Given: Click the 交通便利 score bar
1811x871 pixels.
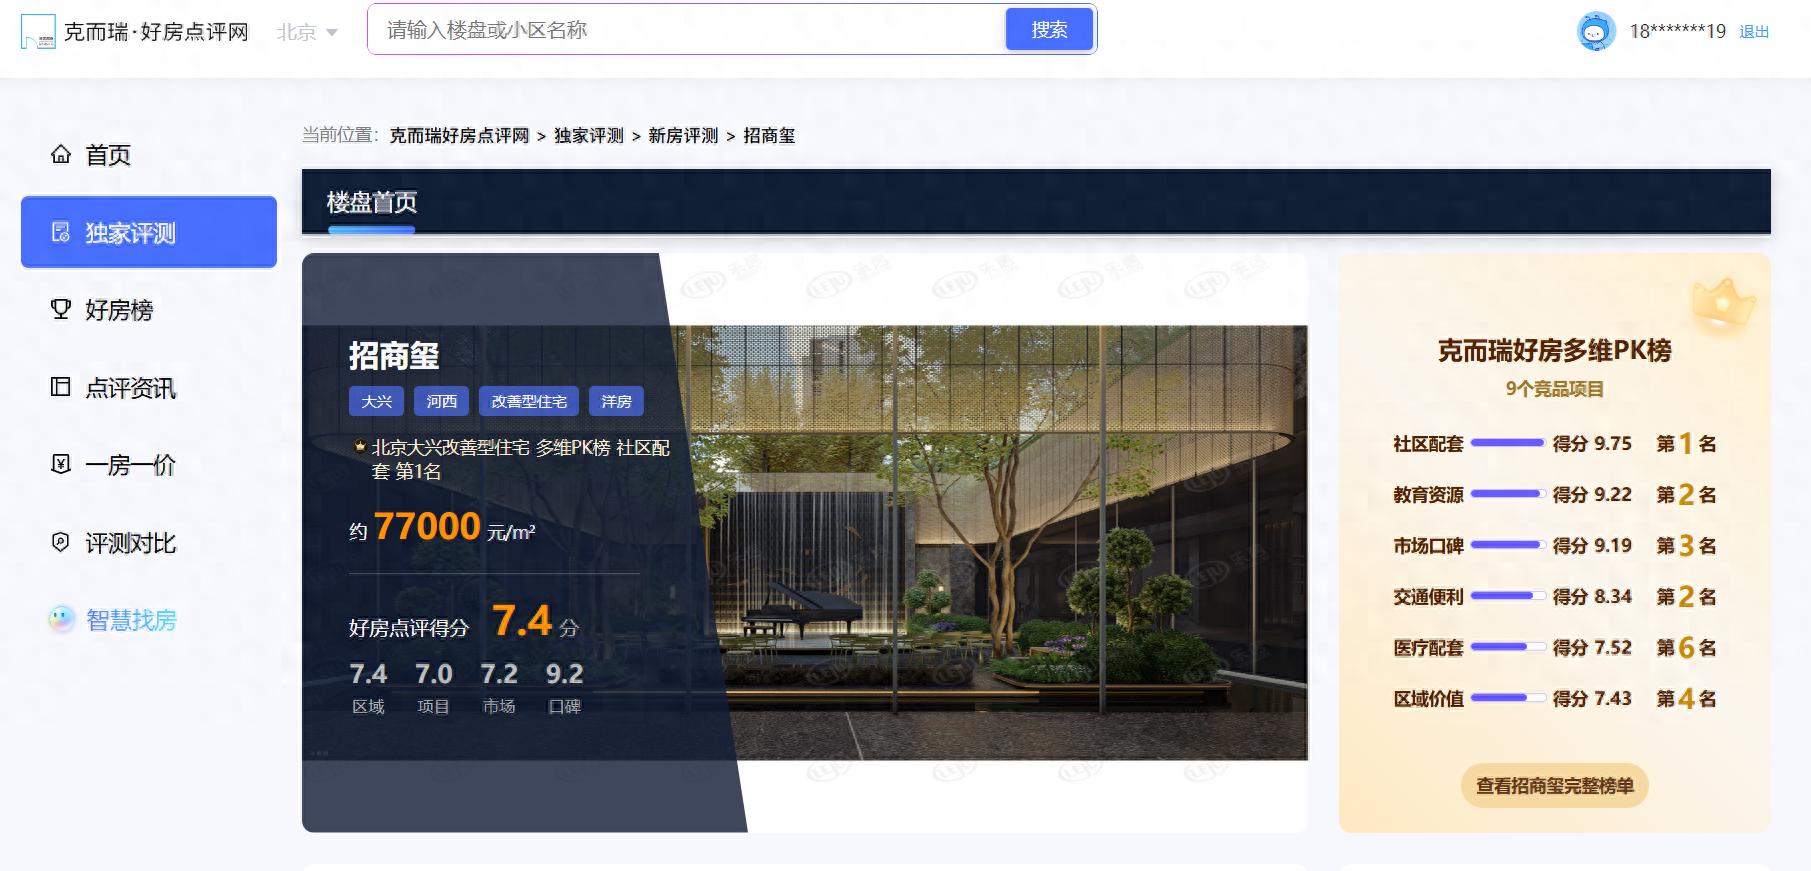Looking at the screenshot, I should [1507, 596].
